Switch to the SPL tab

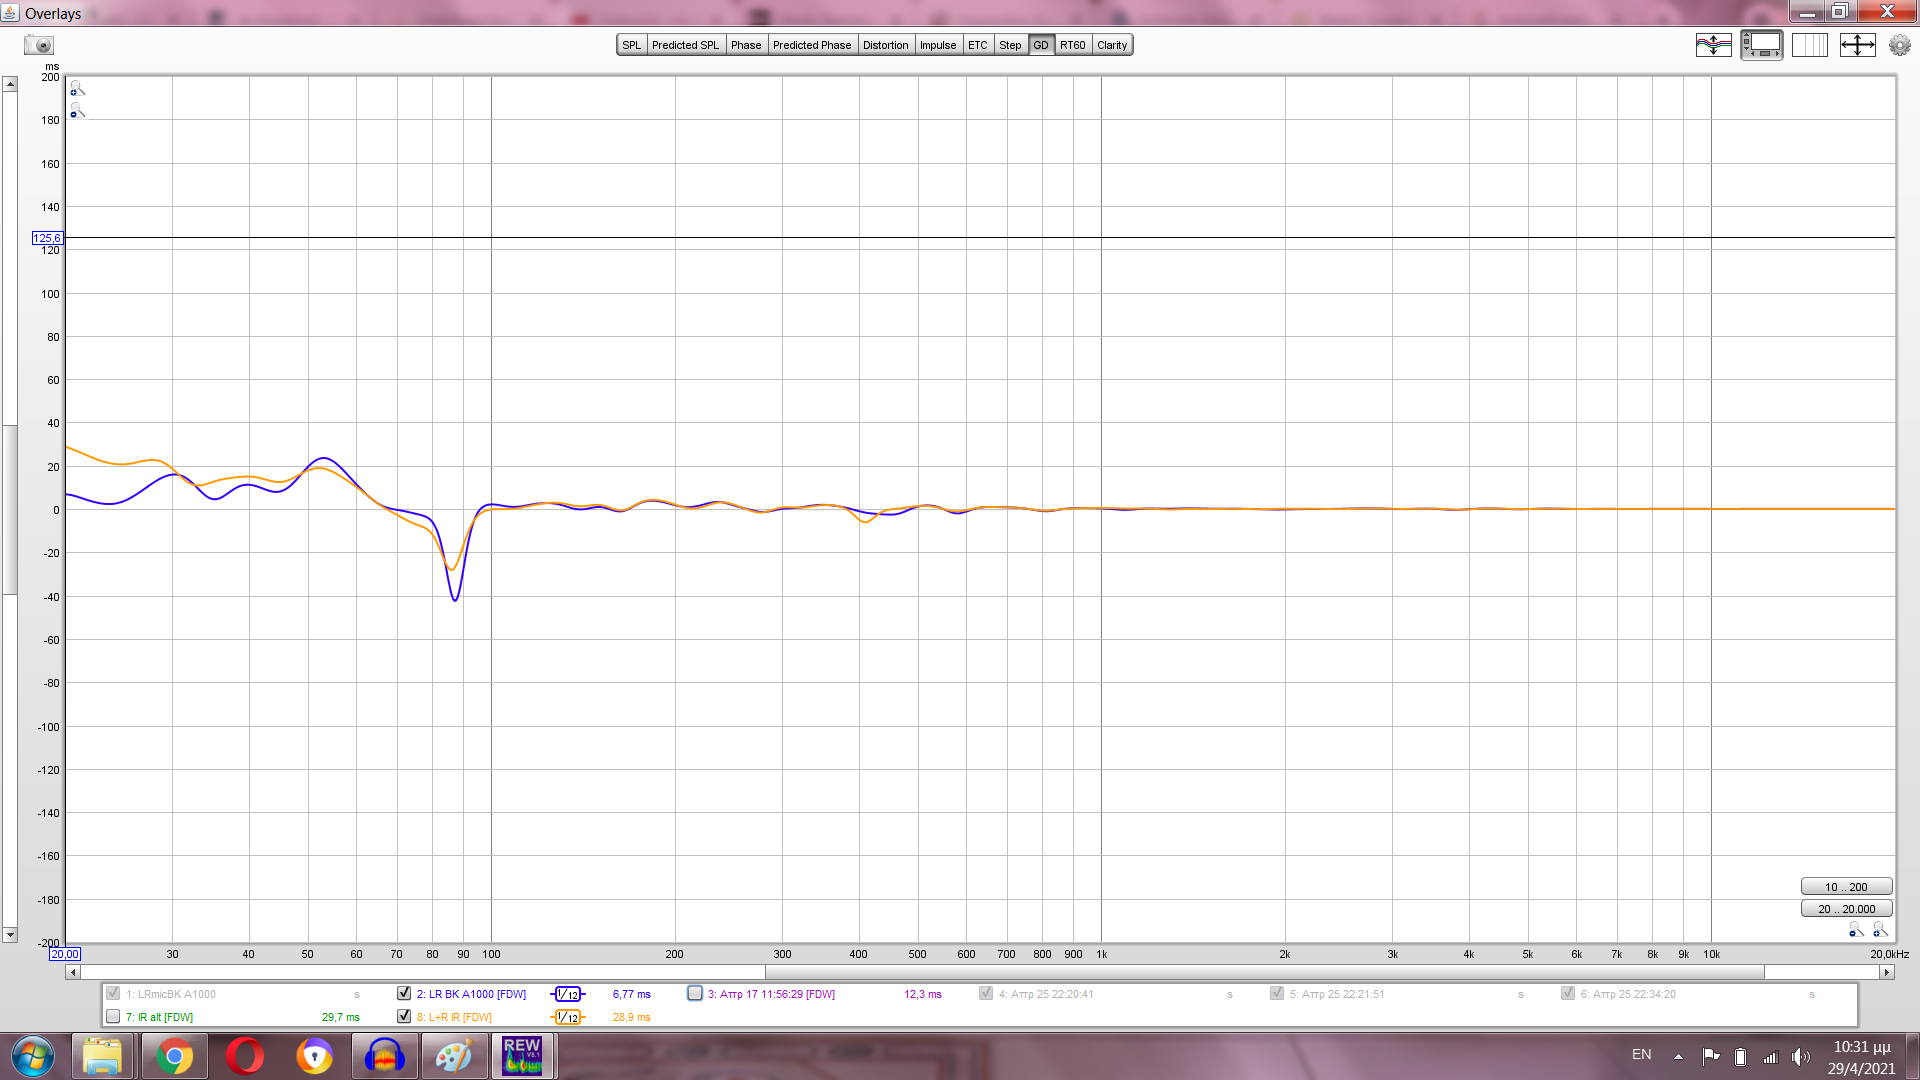pyautogui.click(x=631, y=45)
